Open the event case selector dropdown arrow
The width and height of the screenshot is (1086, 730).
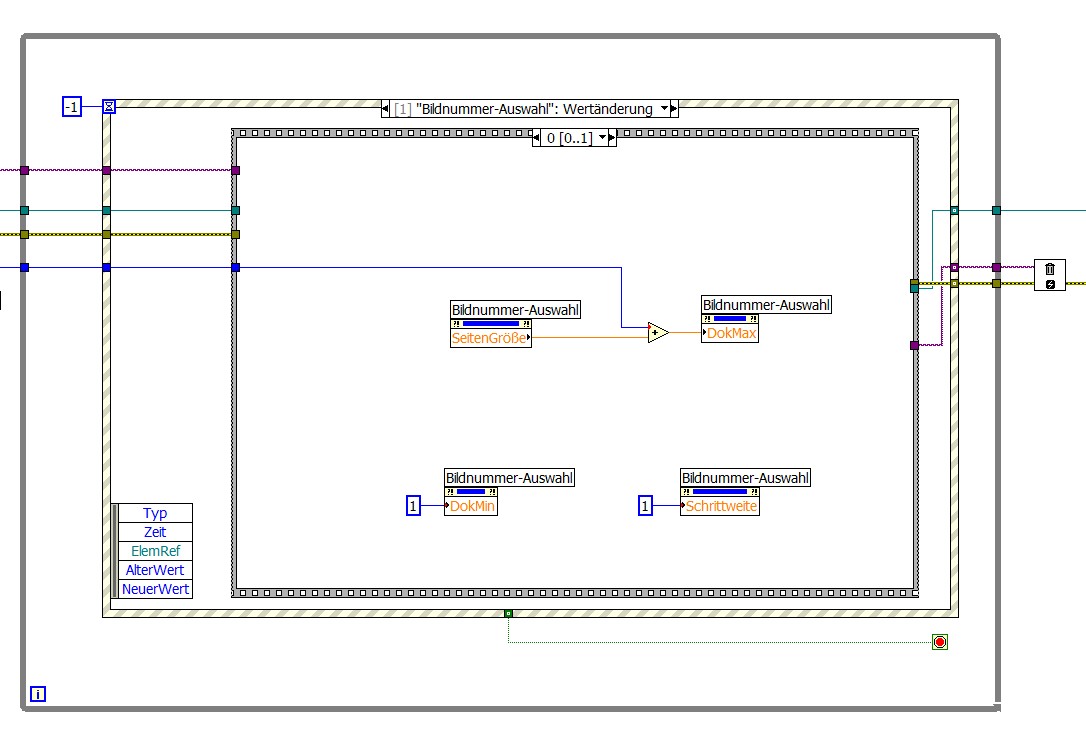pos(664,108)
